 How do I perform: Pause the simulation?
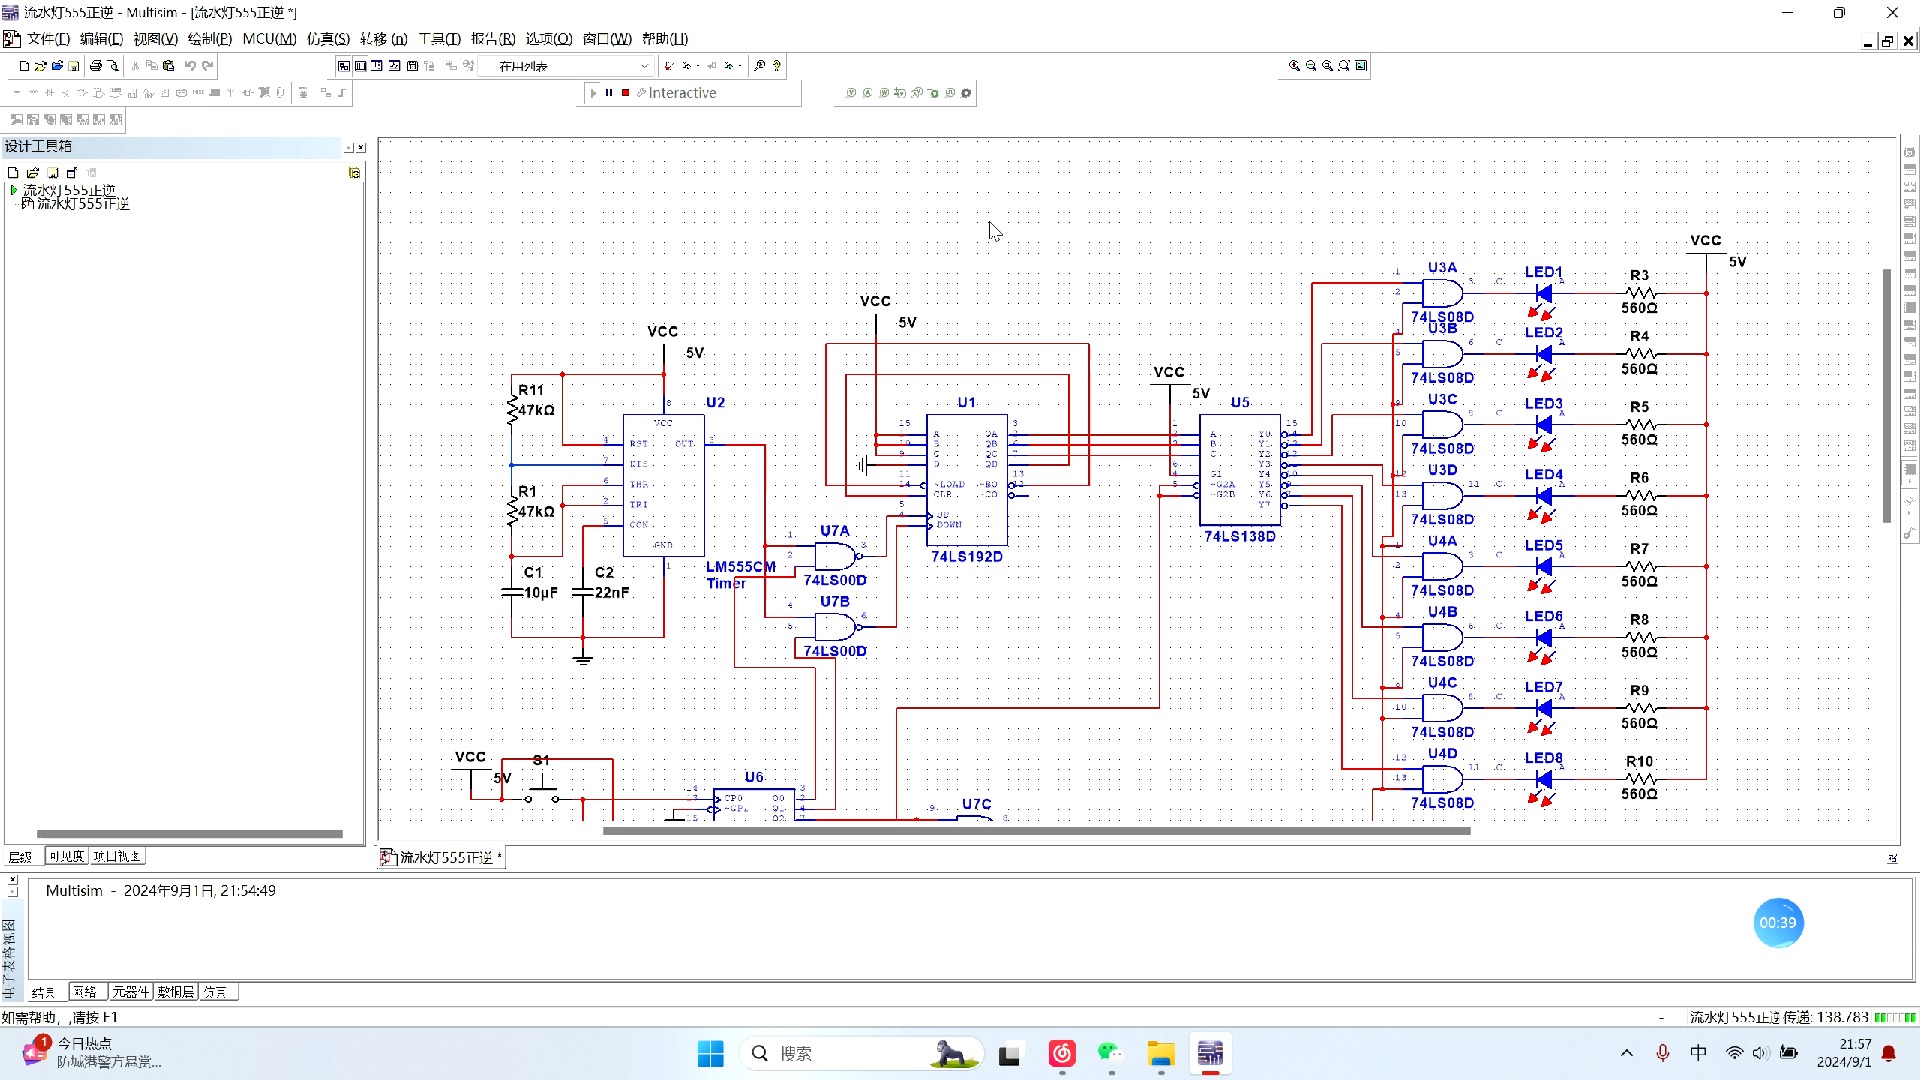(x=609, y=93)
